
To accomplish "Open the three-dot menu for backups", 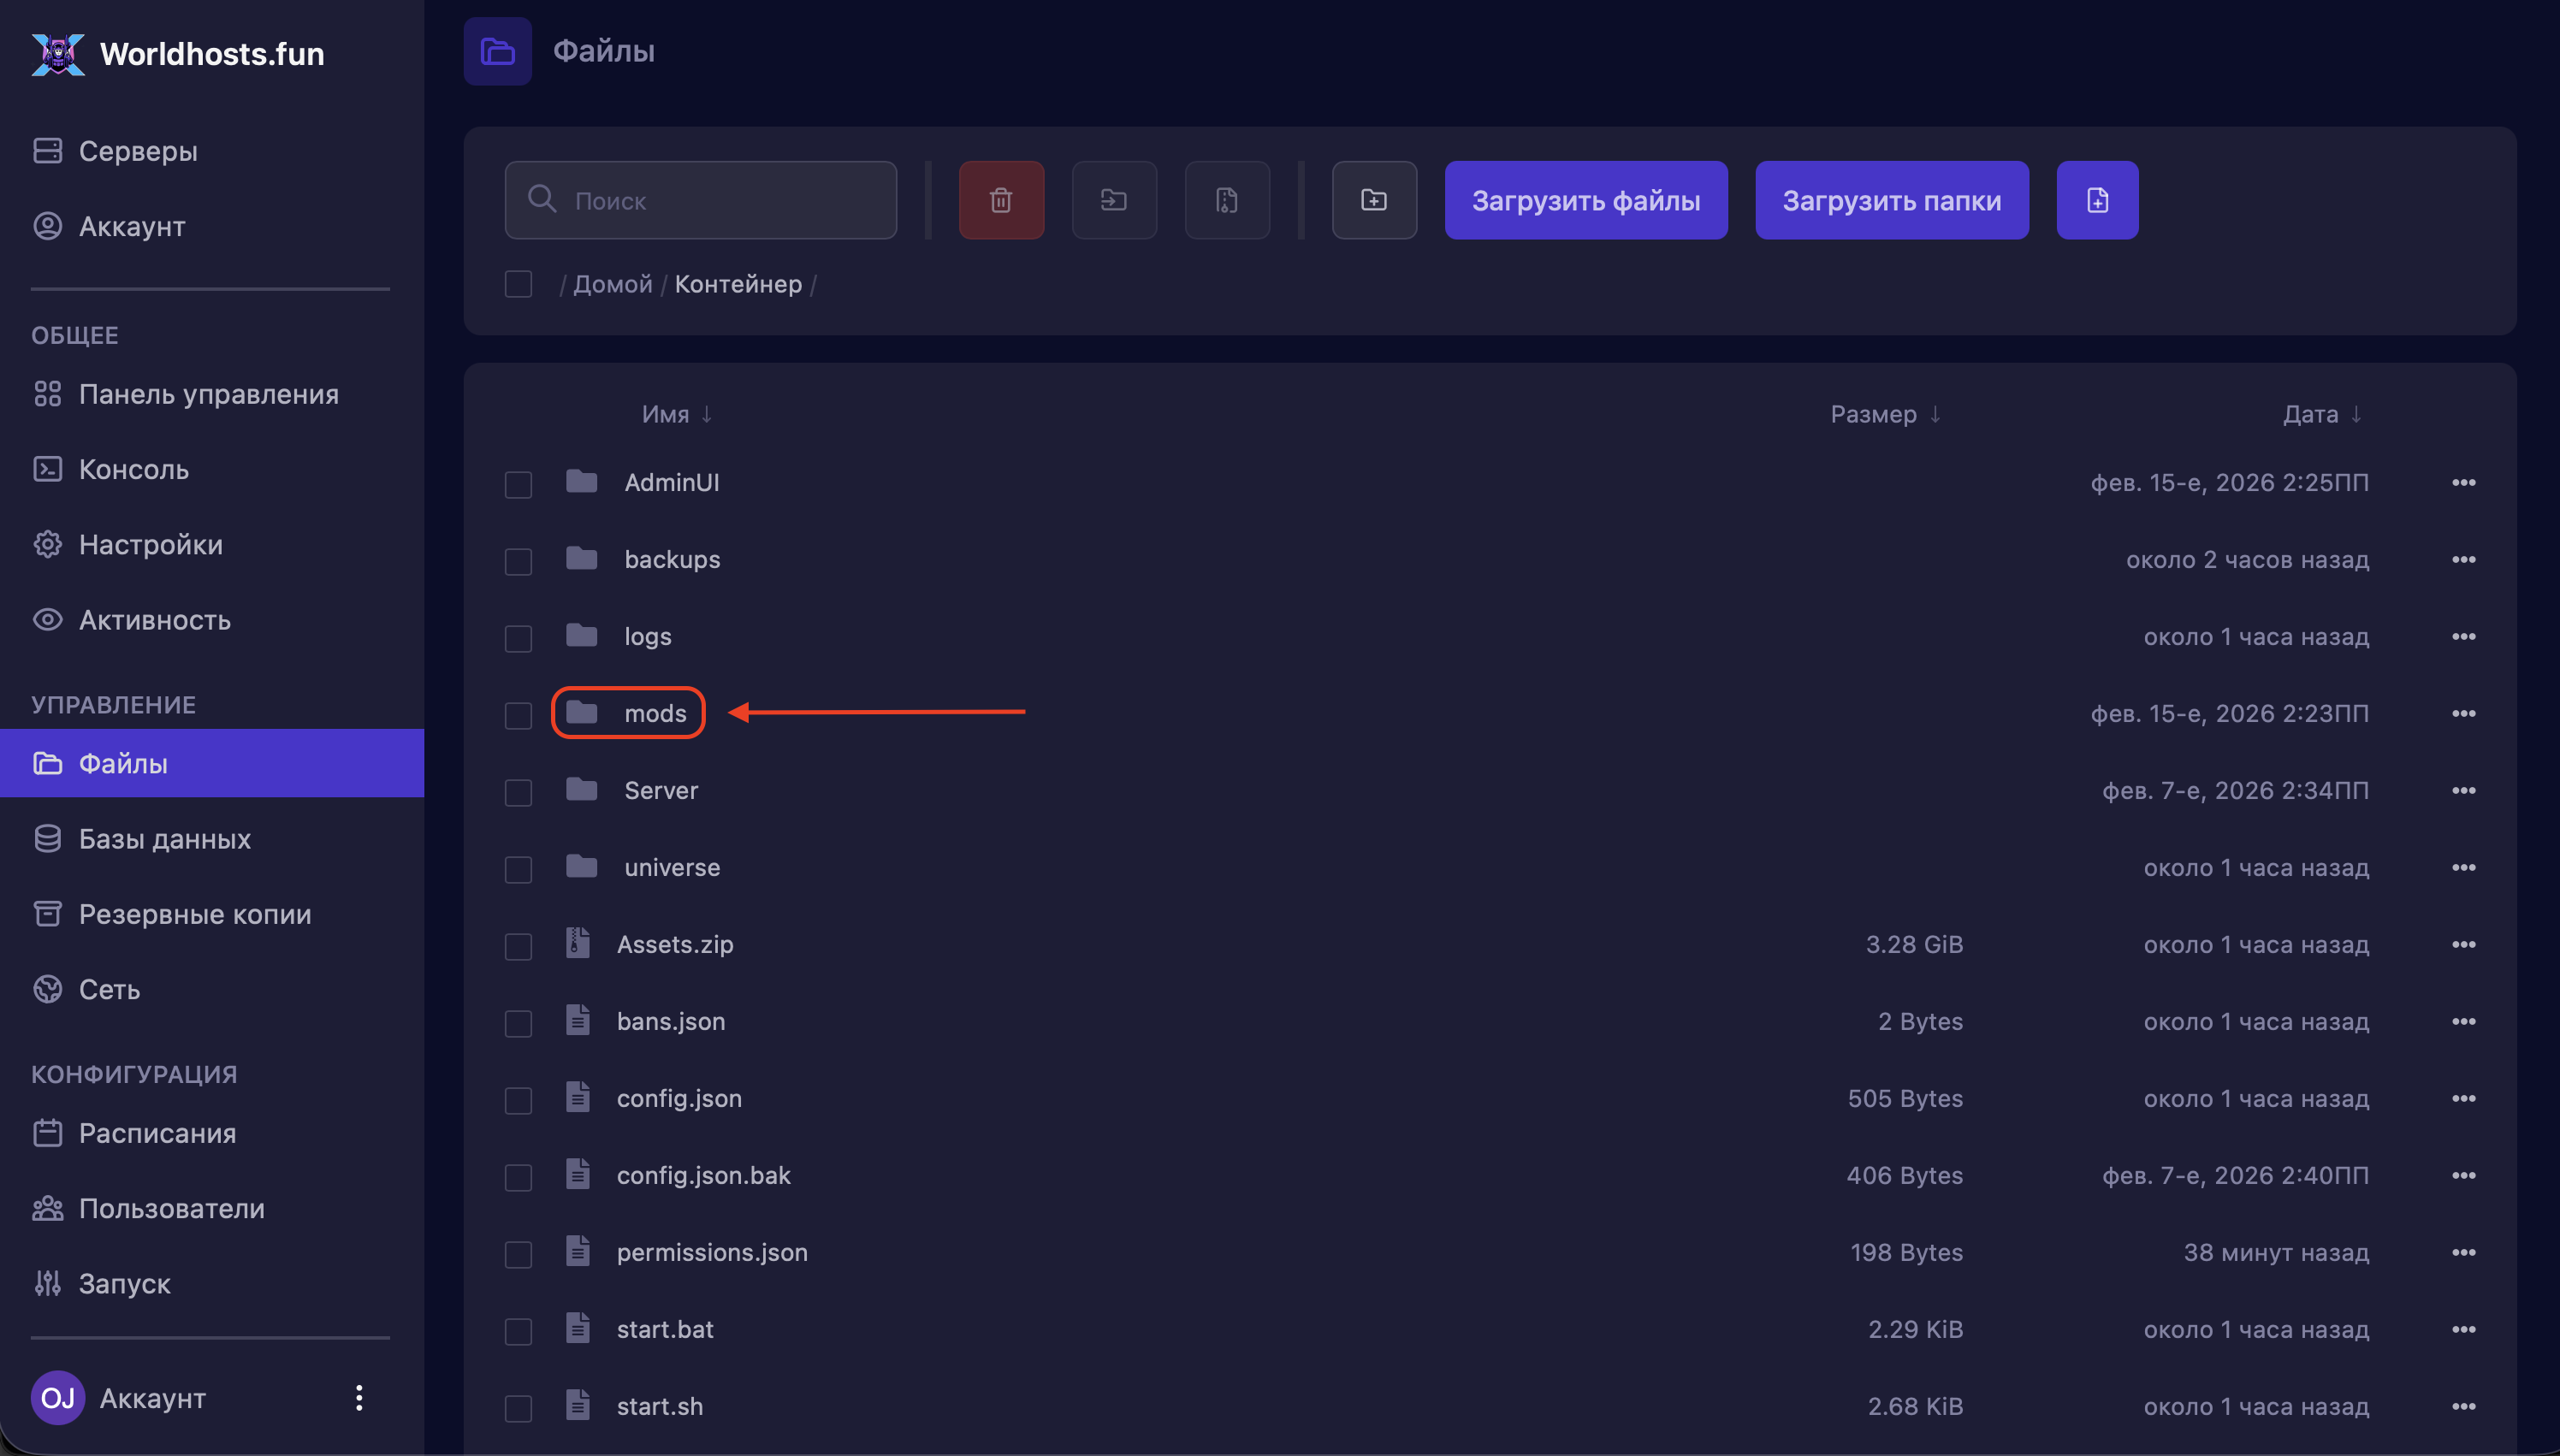I will click(2463, 560).
